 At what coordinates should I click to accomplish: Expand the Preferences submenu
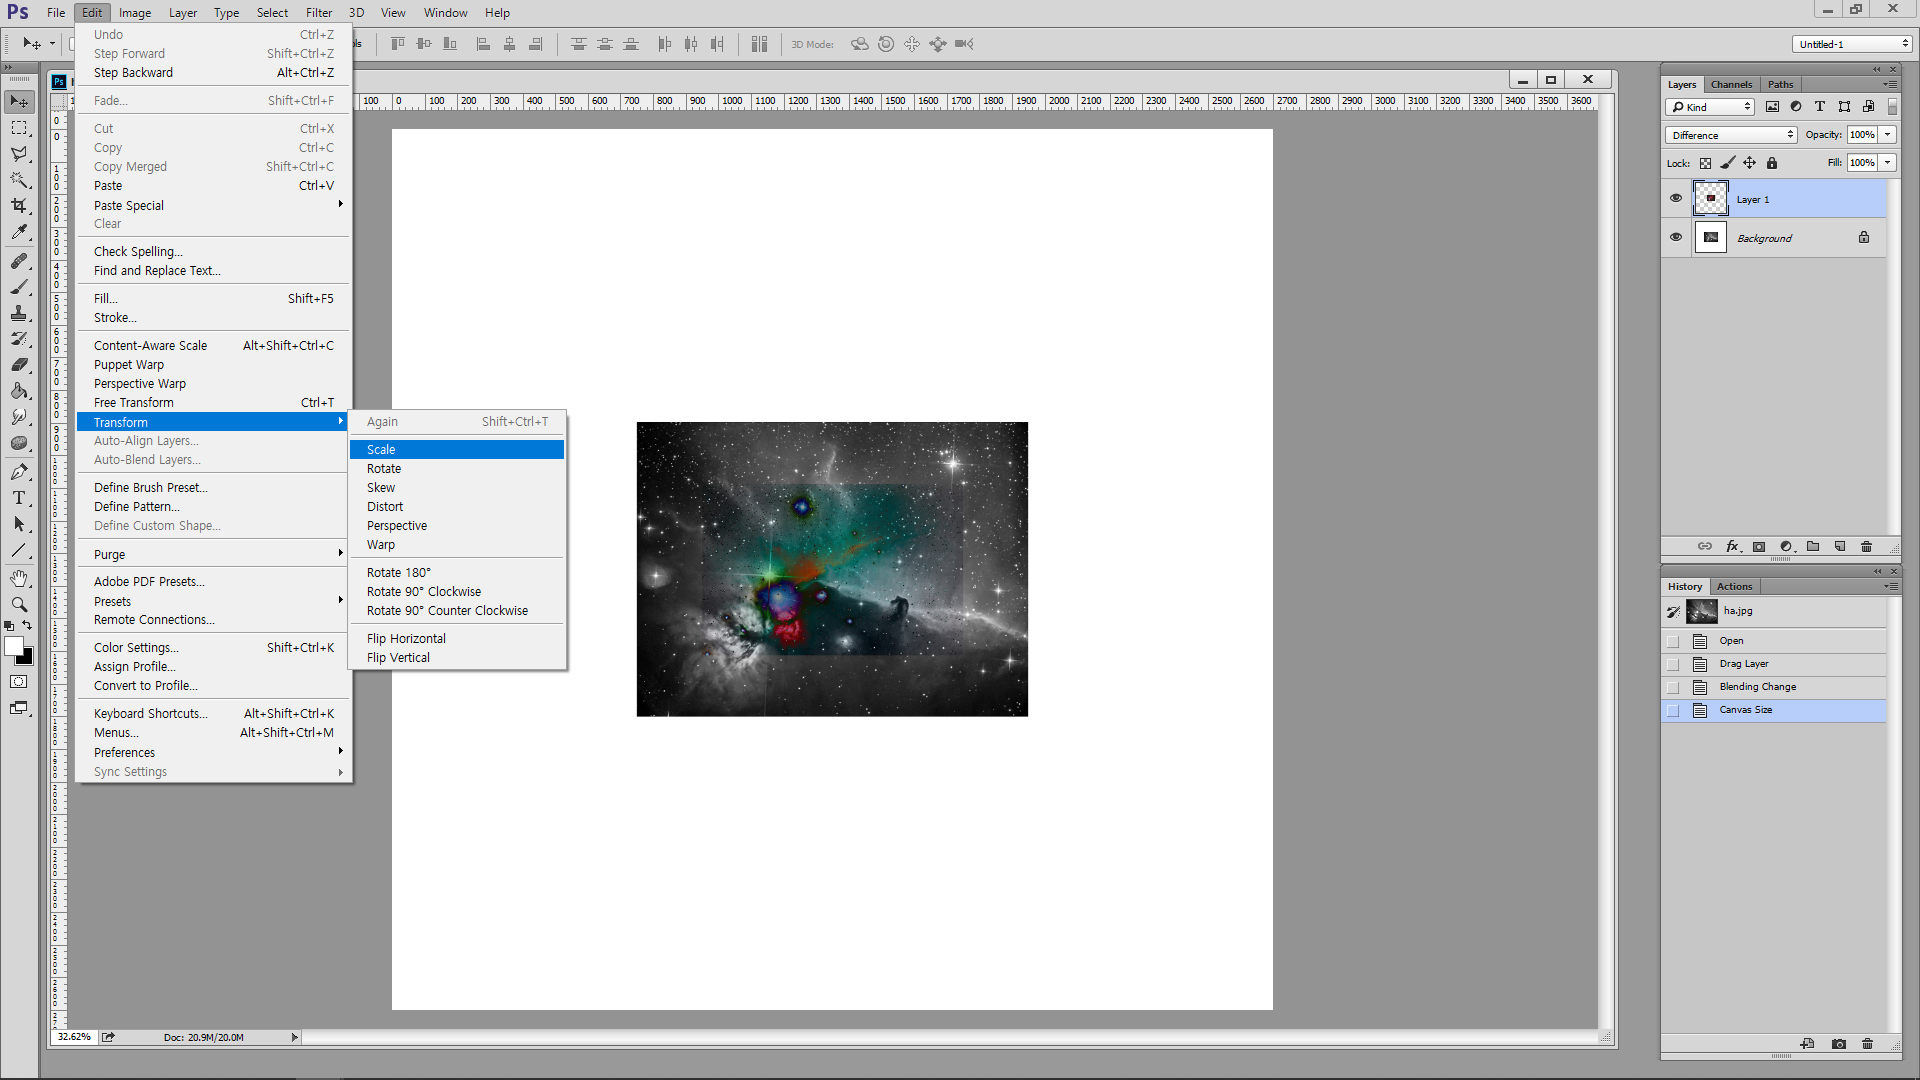pos(214,752)
